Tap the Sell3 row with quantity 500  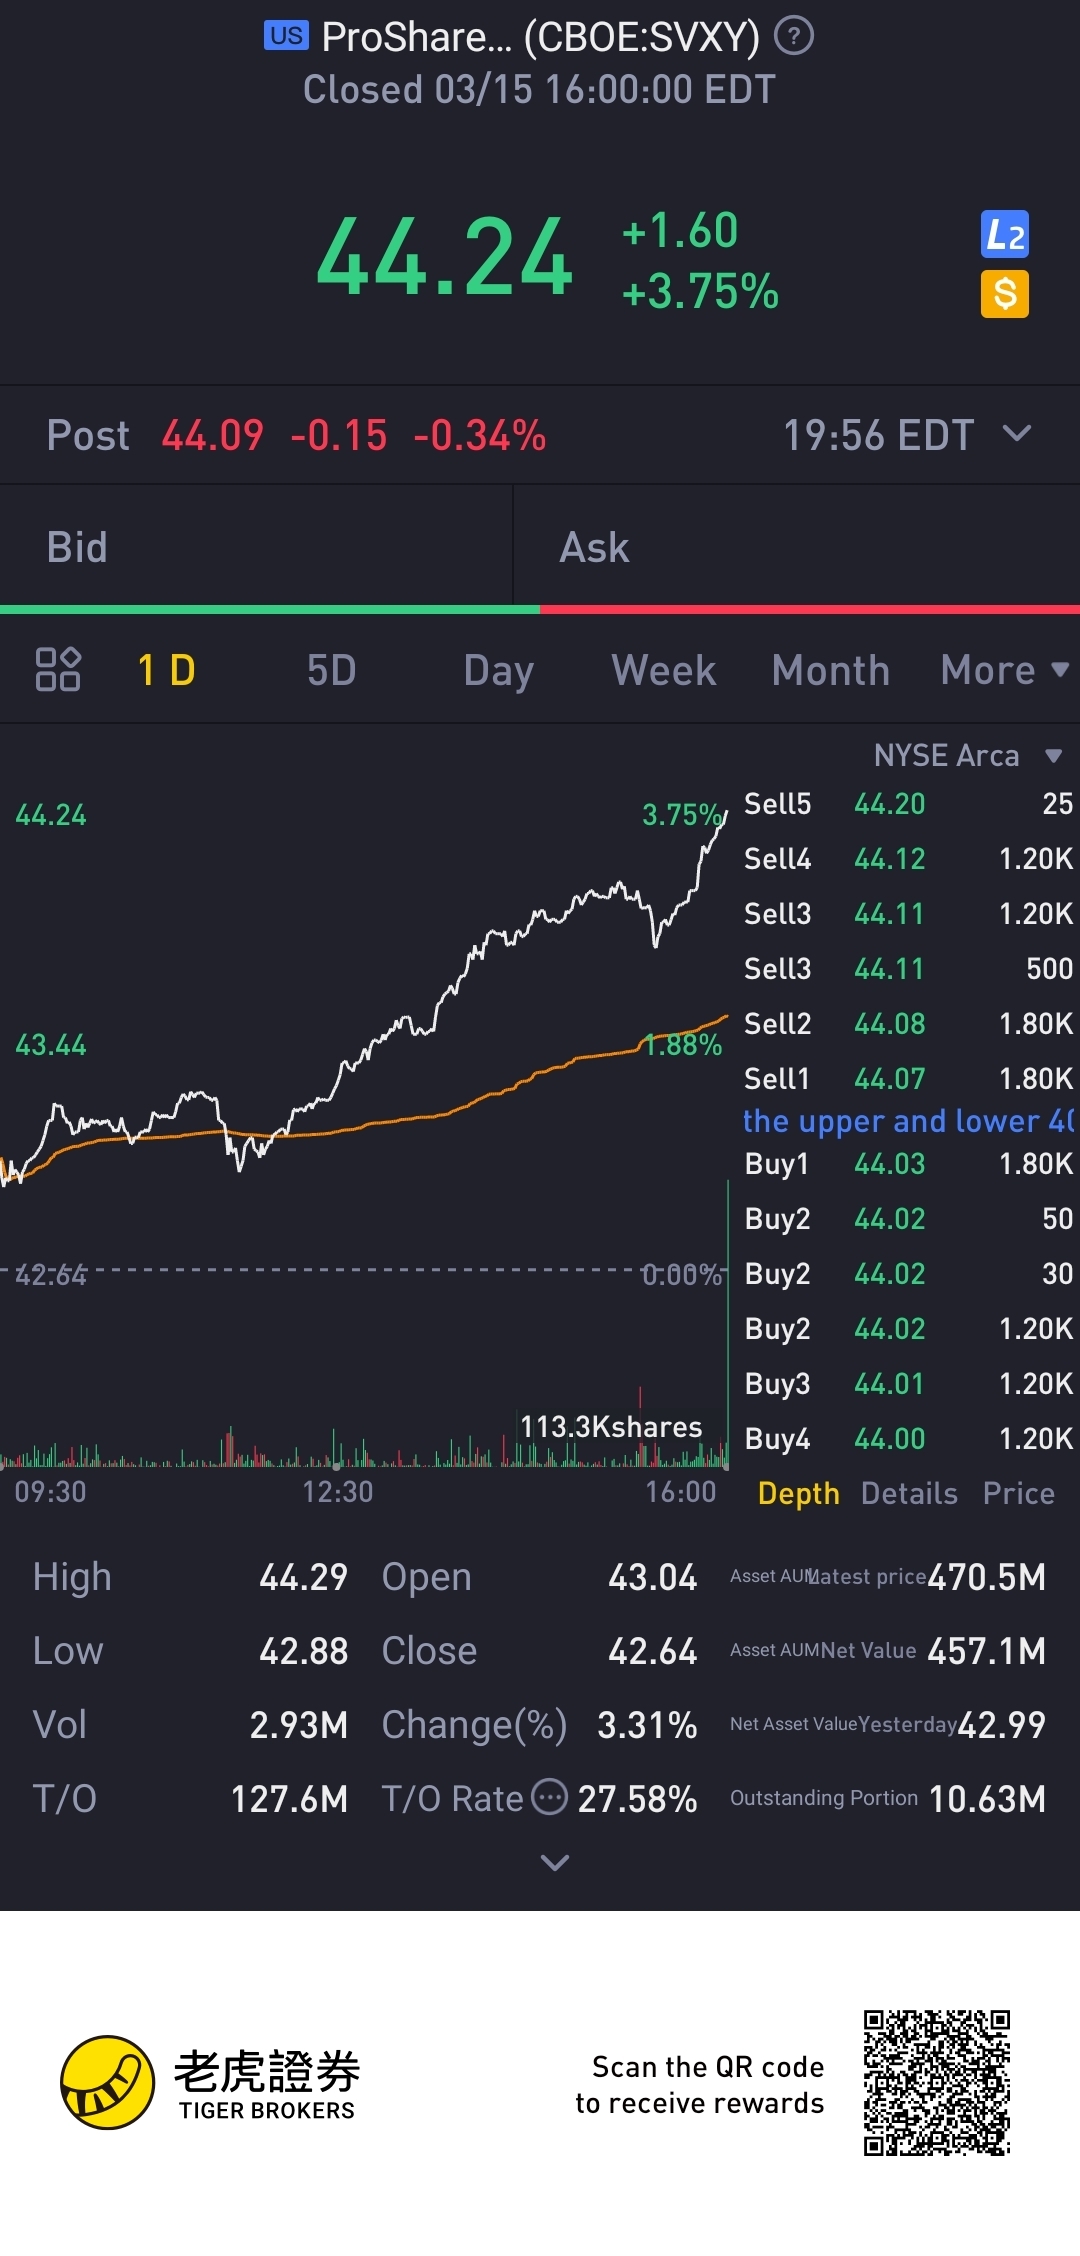click(908, 969)
